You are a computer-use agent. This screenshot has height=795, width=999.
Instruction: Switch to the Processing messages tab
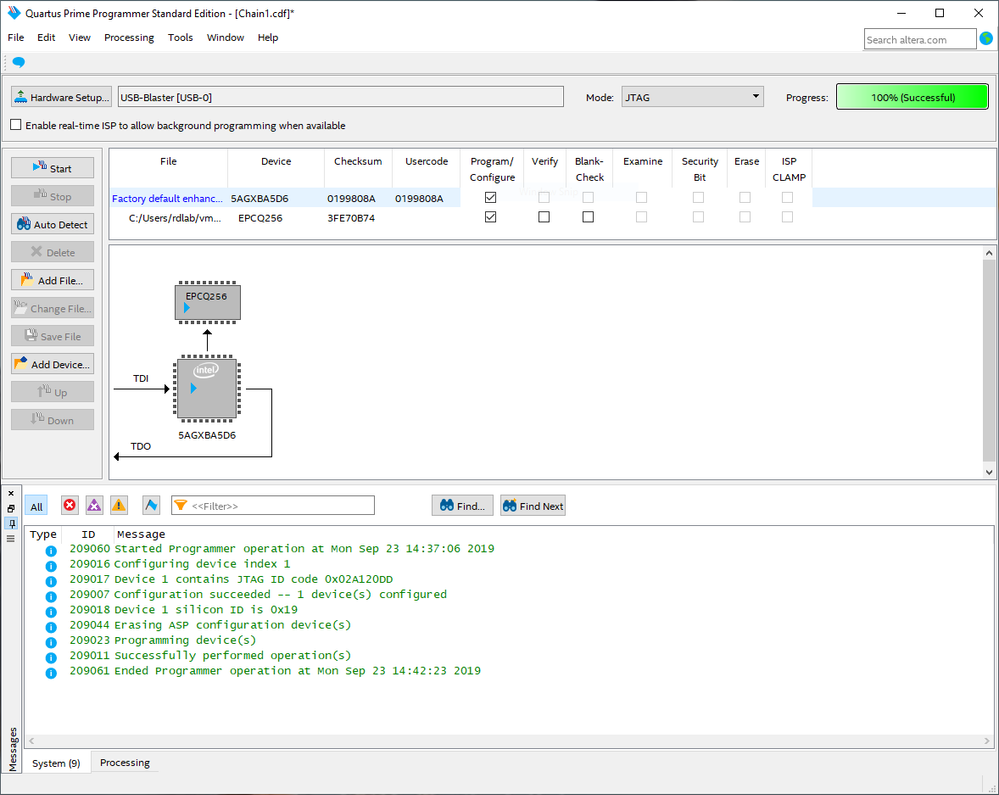tap(125, 763)
